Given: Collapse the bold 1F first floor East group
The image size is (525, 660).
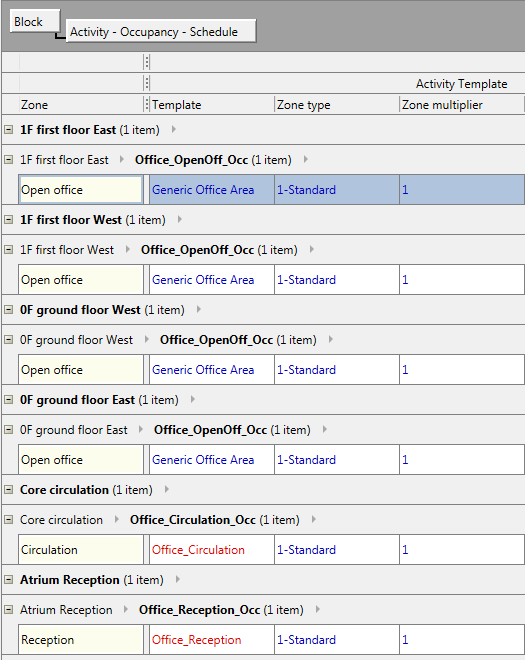Looking at the screenshot, I should point(8,130).
